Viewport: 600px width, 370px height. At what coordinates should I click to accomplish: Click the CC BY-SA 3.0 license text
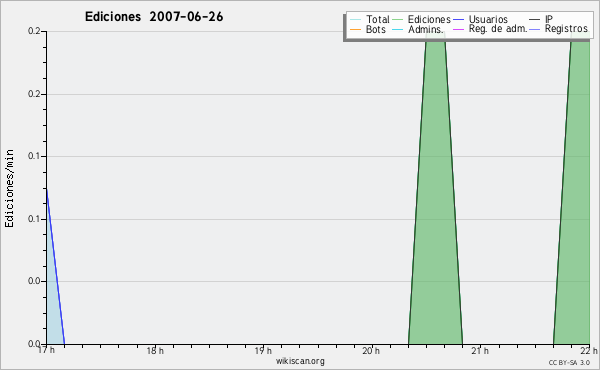(x=569, y=362)
